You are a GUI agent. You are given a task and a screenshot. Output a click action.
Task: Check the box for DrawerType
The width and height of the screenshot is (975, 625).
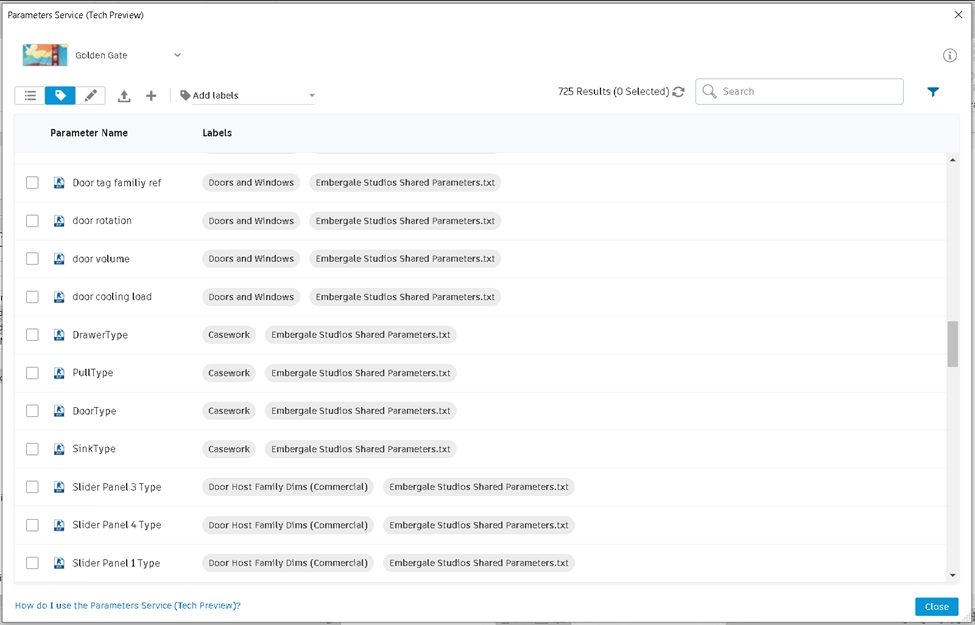tap(32, 335)
